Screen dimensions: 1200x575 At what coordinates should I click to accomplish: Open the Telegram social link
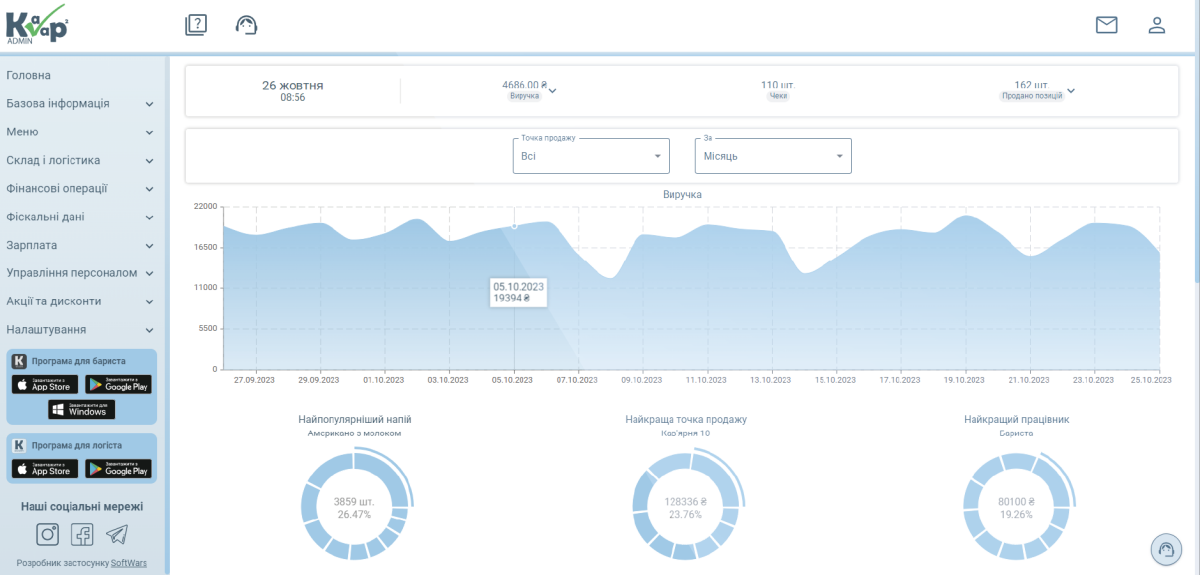coord(117,534)
